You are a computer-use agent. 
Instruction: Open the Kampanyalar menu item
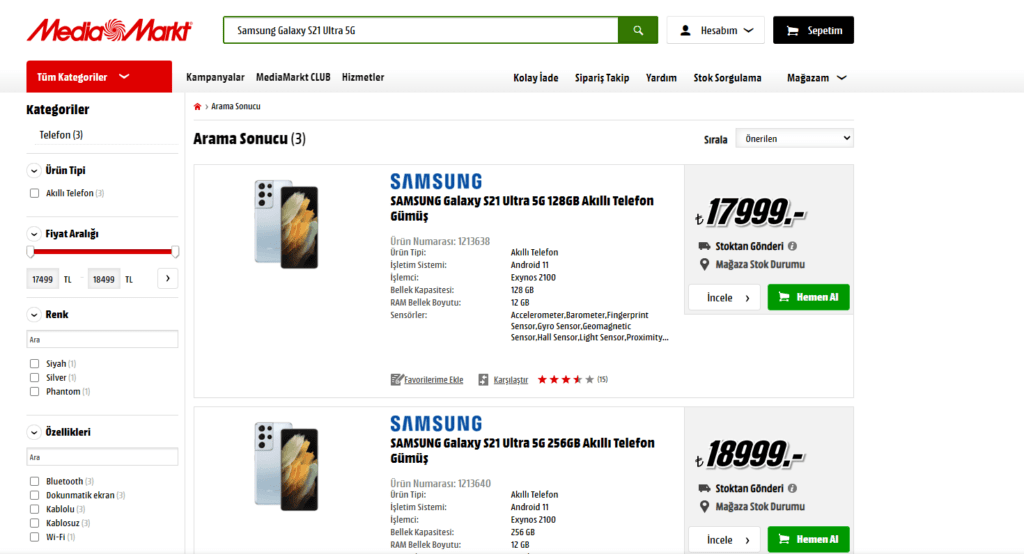point(215,77)
